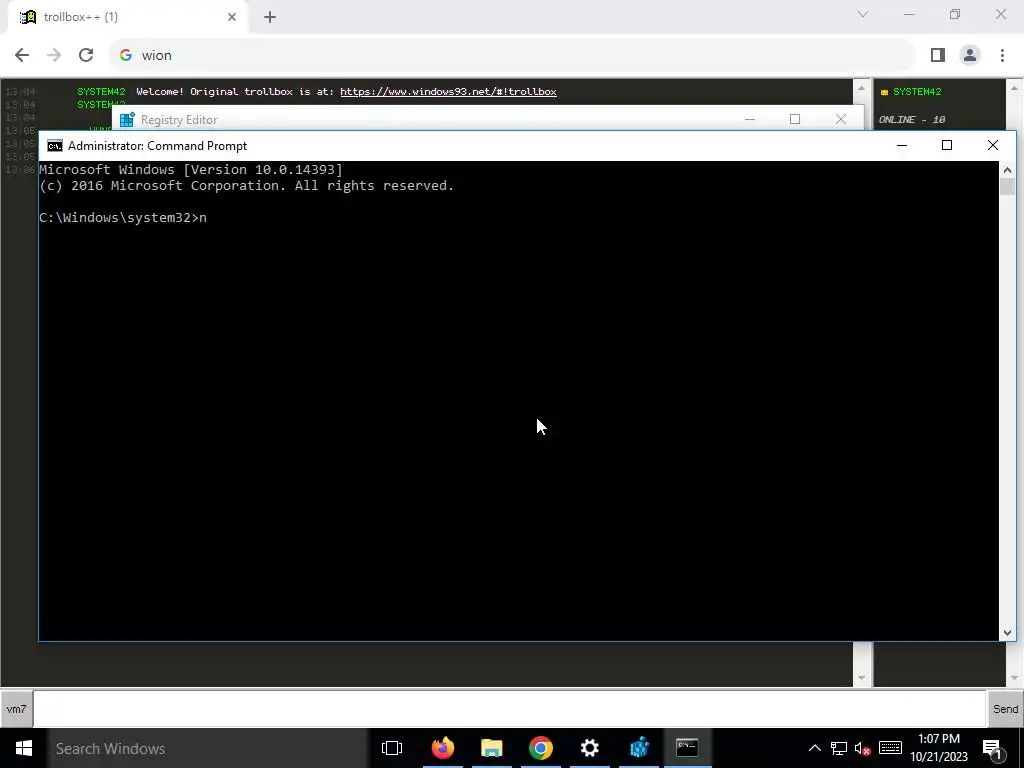
Task: Click the network tray icon
Action: (x=839, y=748)
